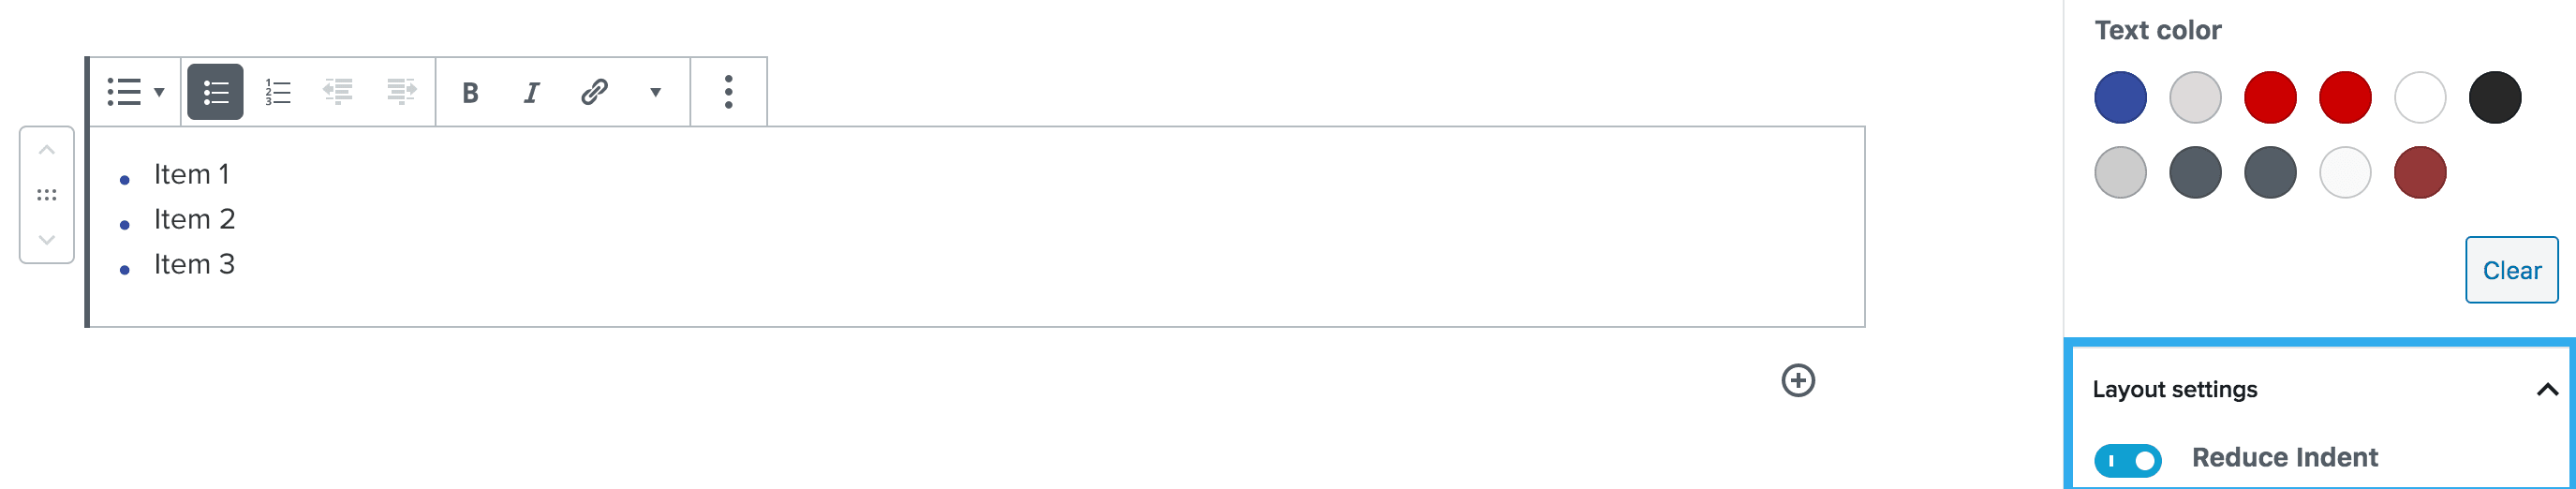Click the circled plus add block icon
2576x489 pixels.
click(1797, 380)
